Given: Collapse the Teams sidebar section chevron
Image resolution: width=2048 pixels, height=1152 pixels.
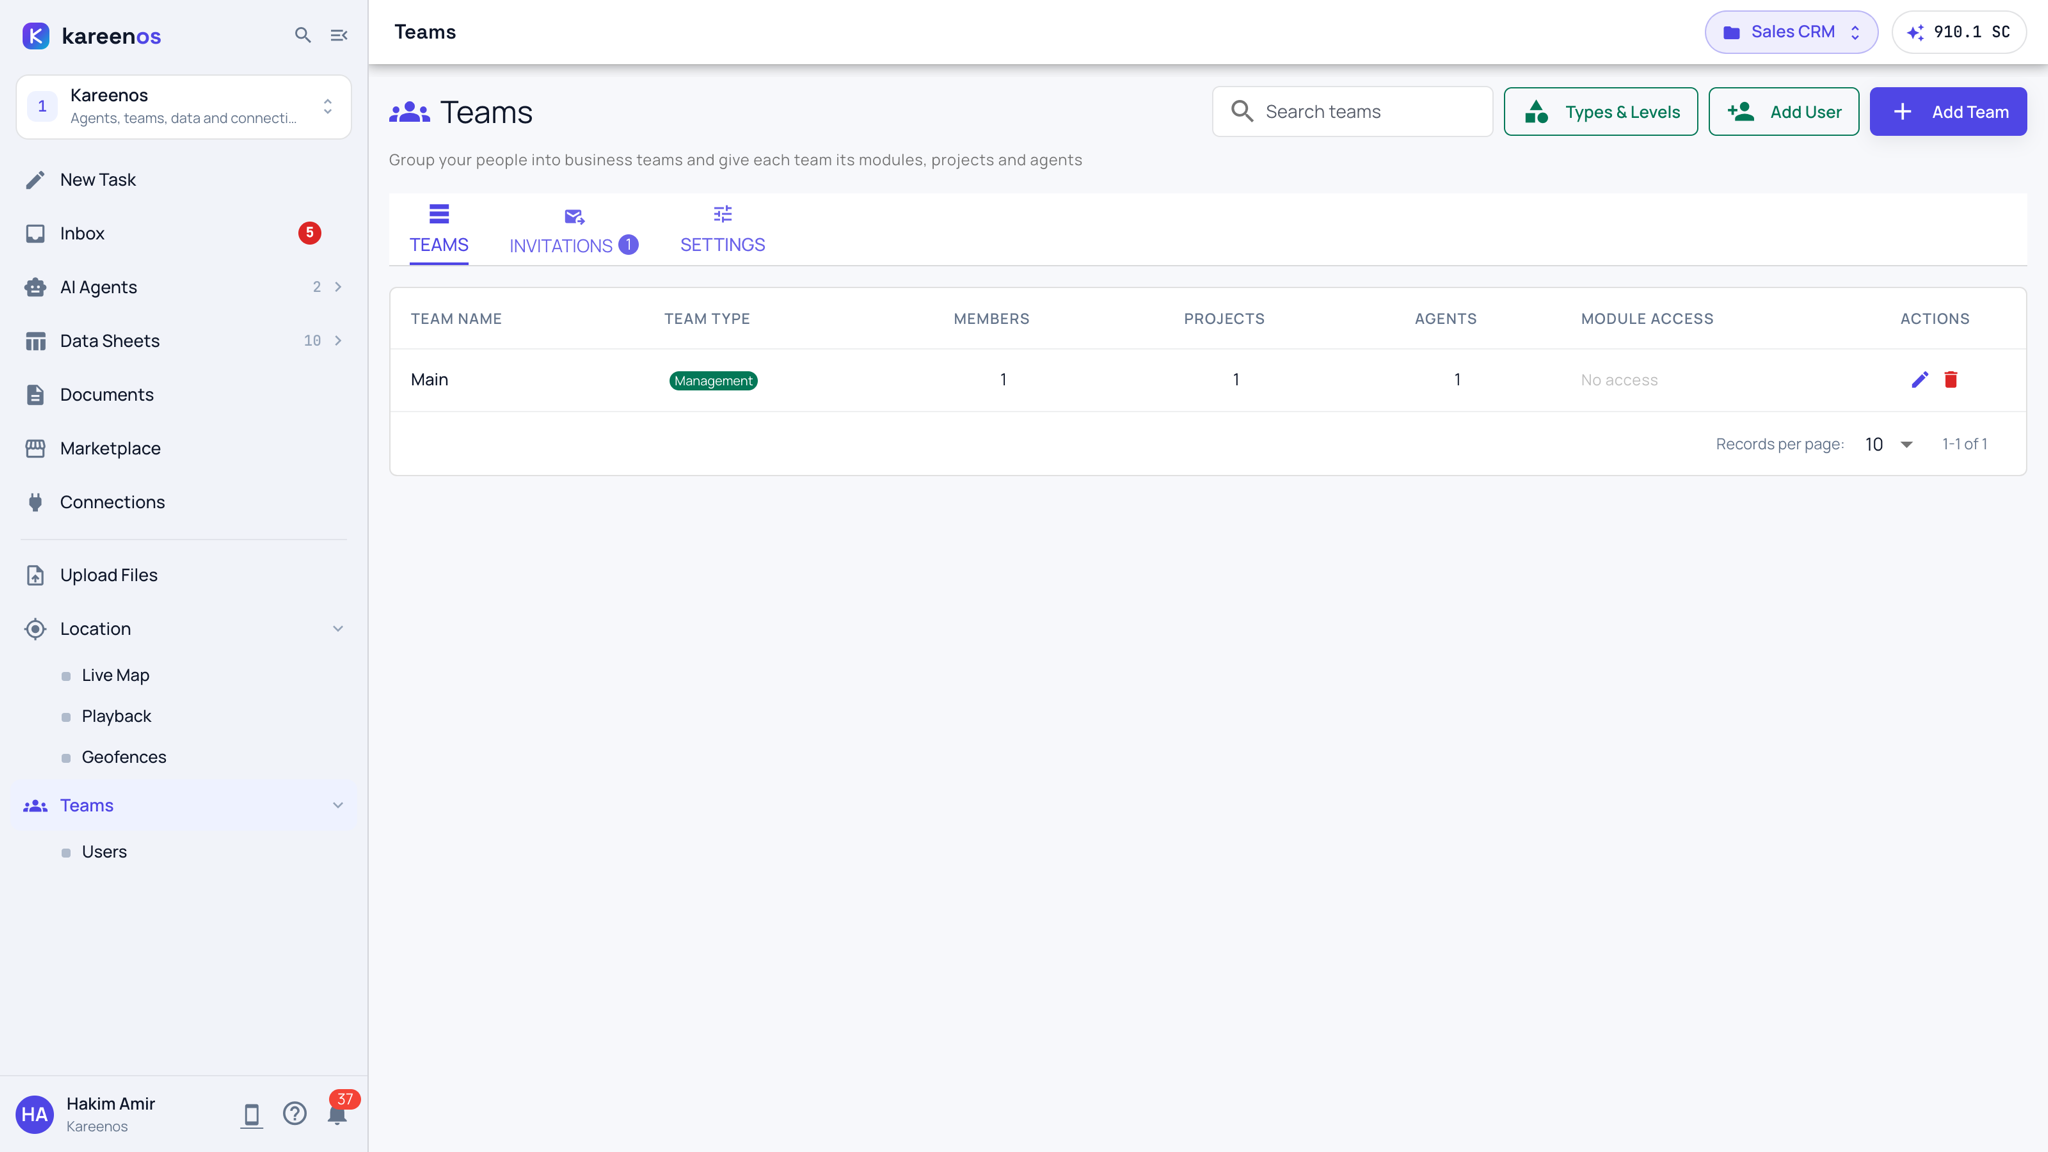Looking at the screenshot, I should pos(338,805).
